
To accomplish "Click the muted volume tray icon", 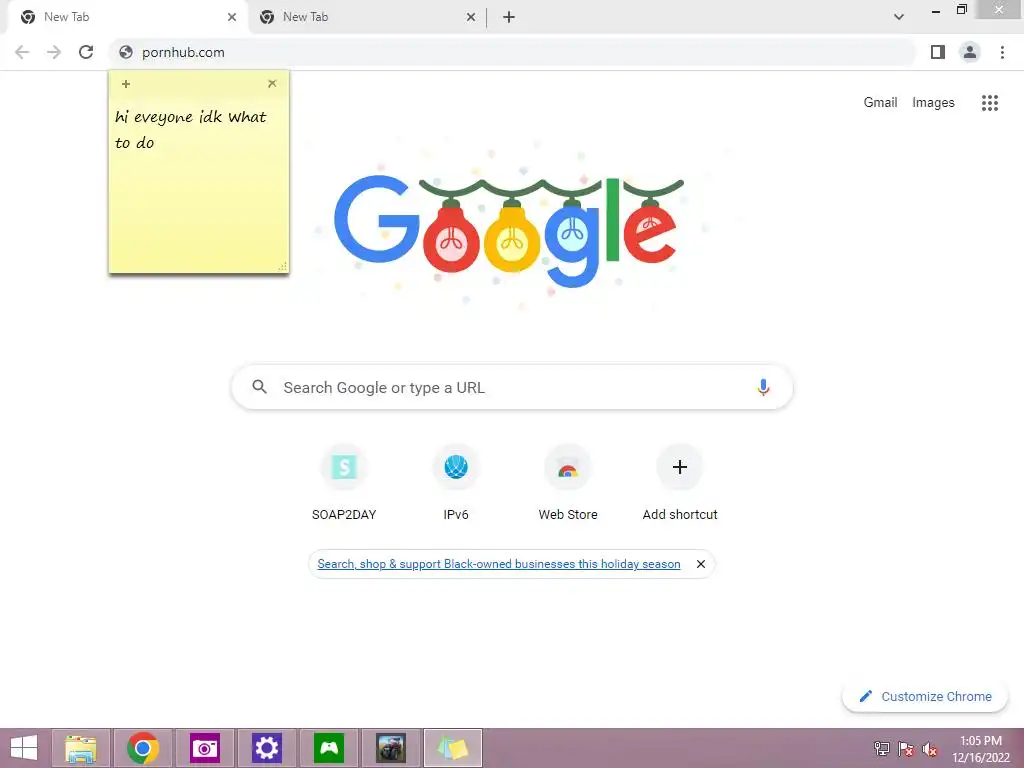I will (929, 749).
